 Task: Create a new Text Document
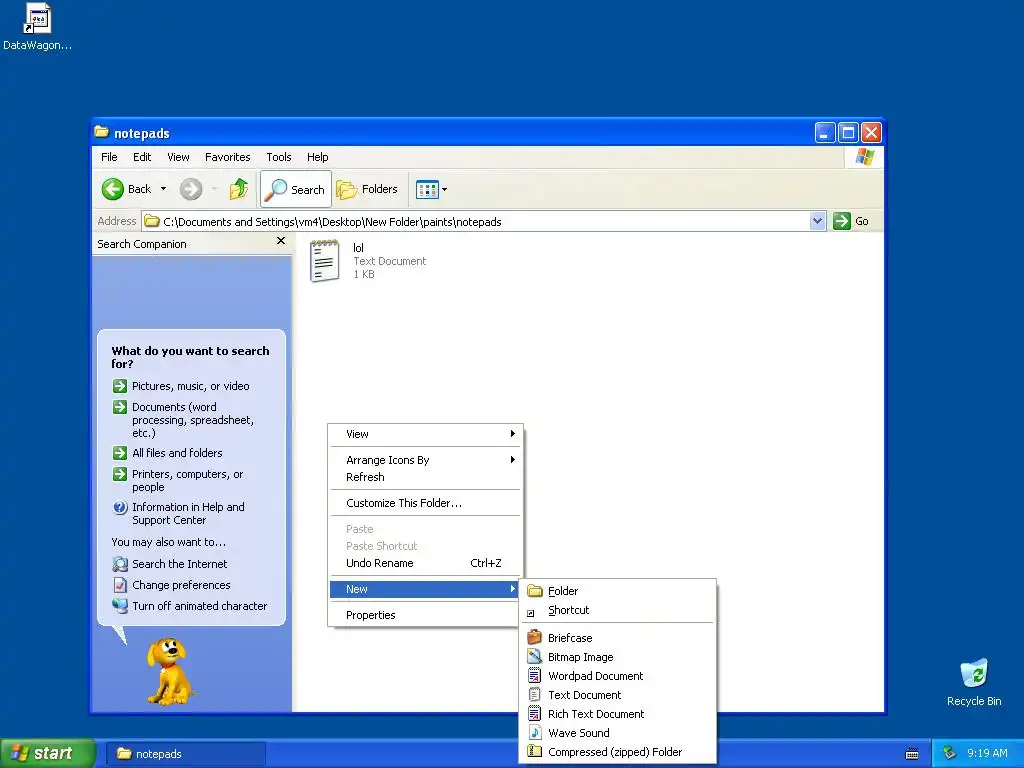tap(618, 695)
